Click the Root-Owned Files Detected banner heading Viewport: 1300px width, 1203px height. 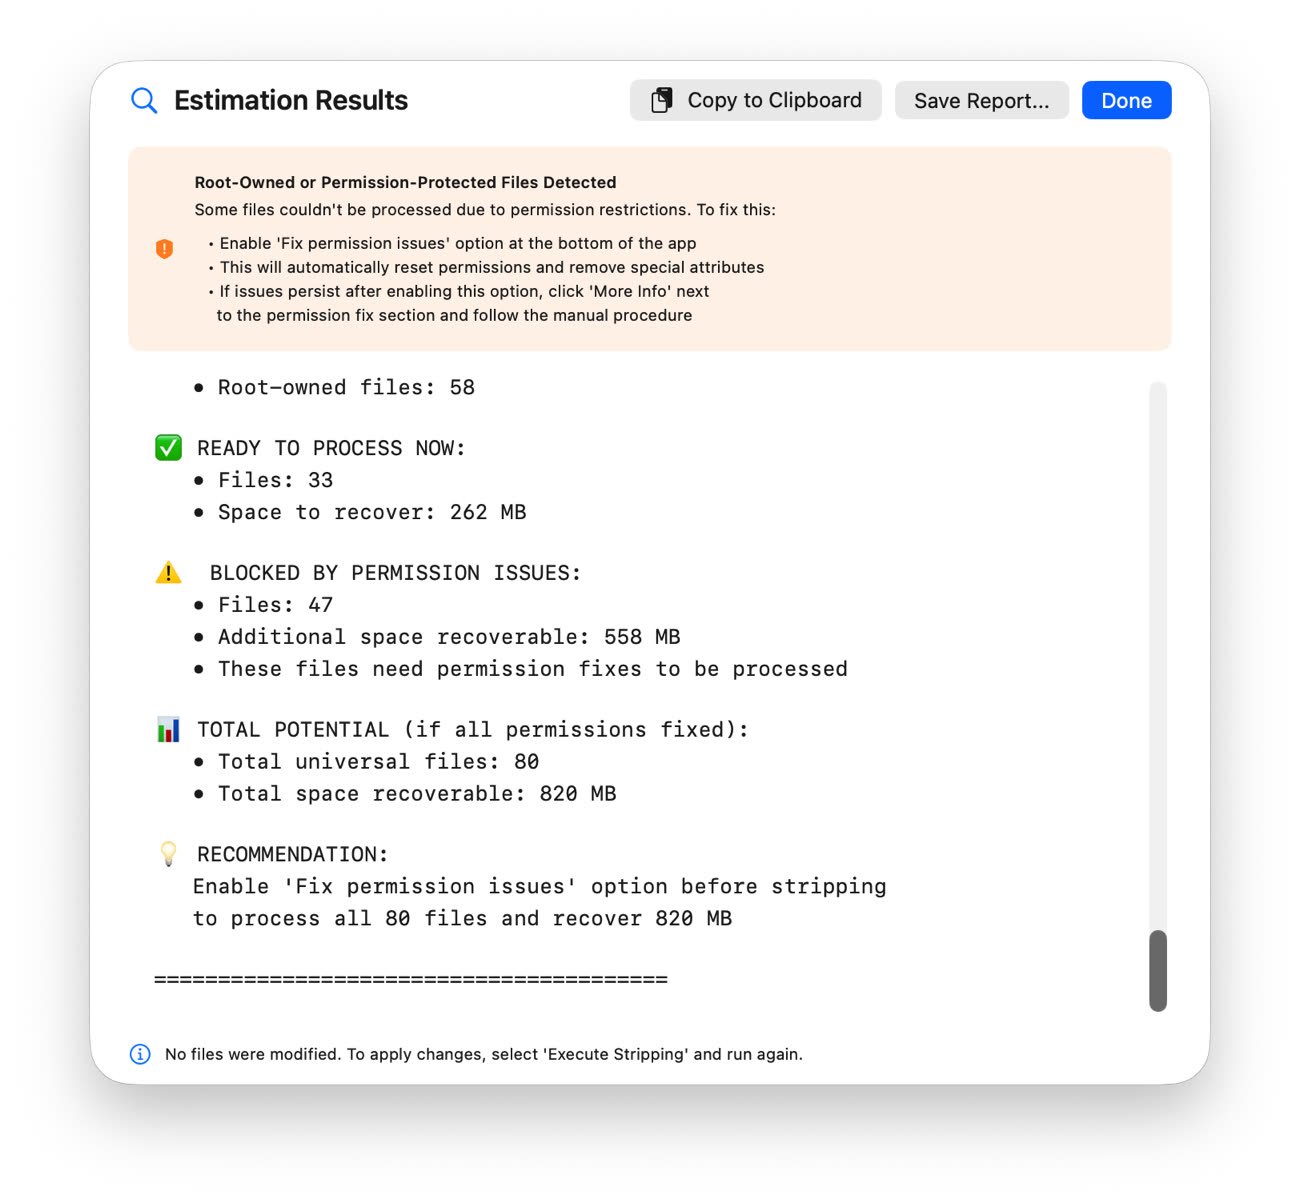pyautogui.click(x=405, y=182)
